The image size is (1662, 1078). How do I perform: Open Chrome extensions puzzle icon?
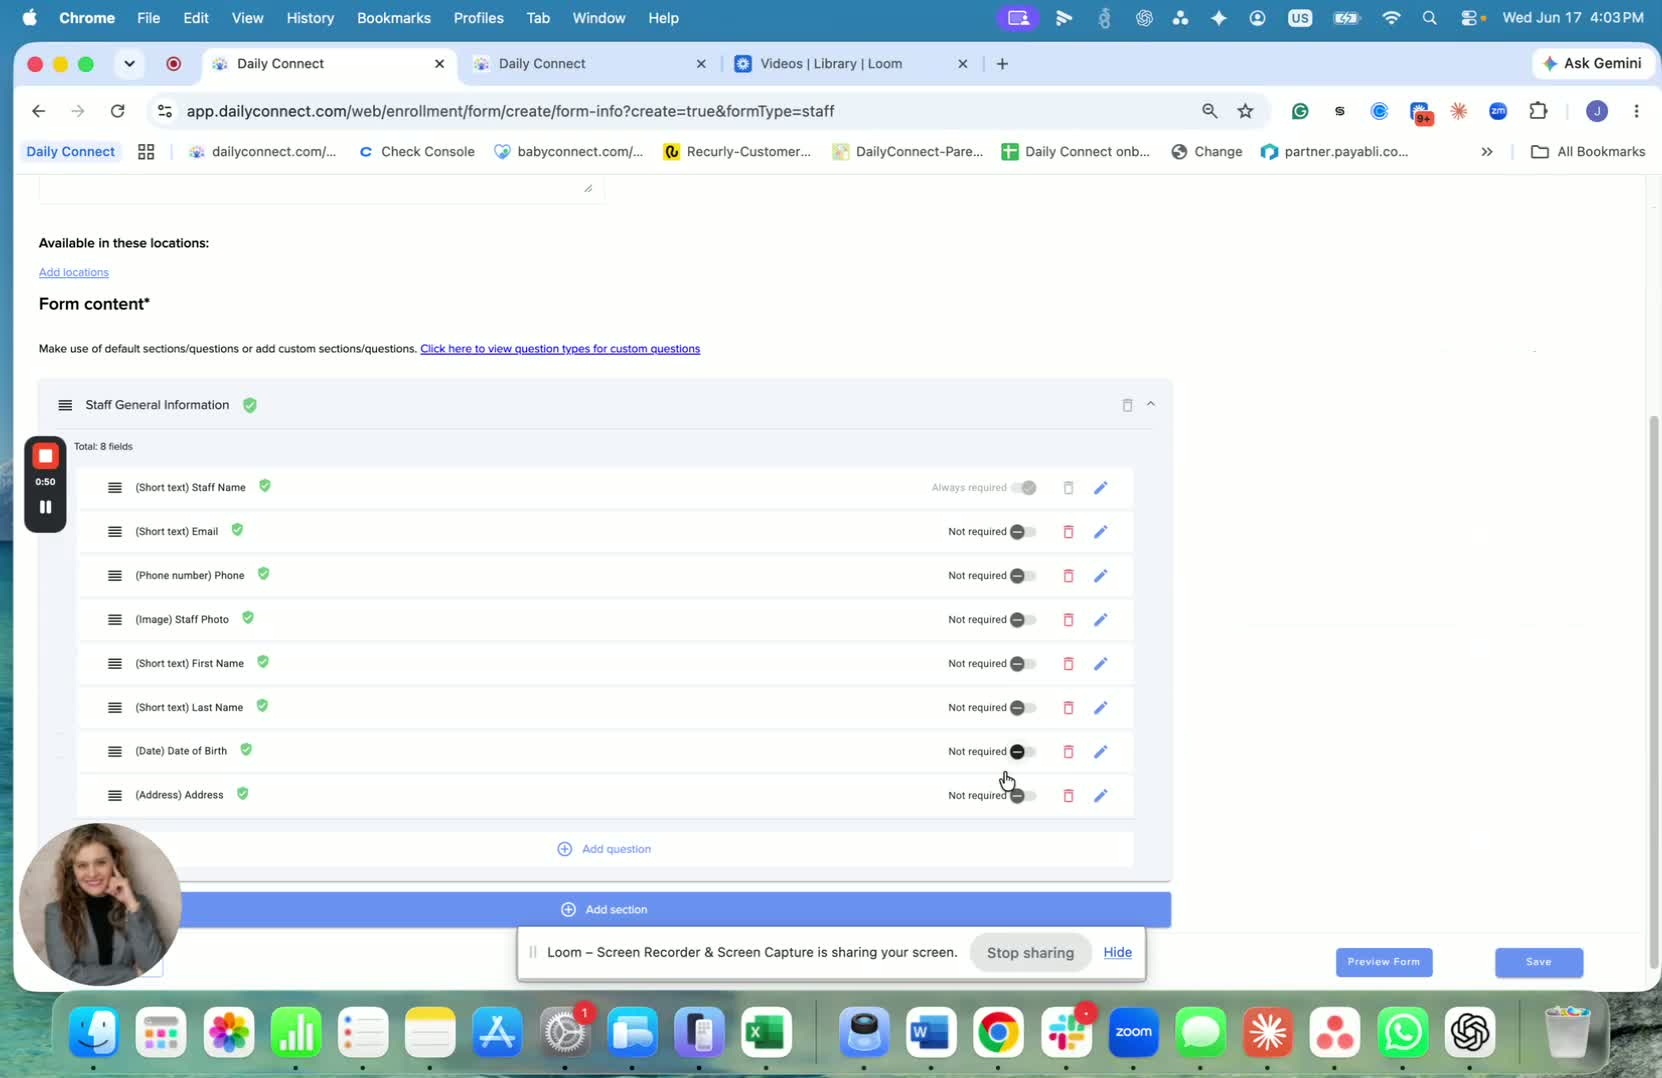[1538, 111]
